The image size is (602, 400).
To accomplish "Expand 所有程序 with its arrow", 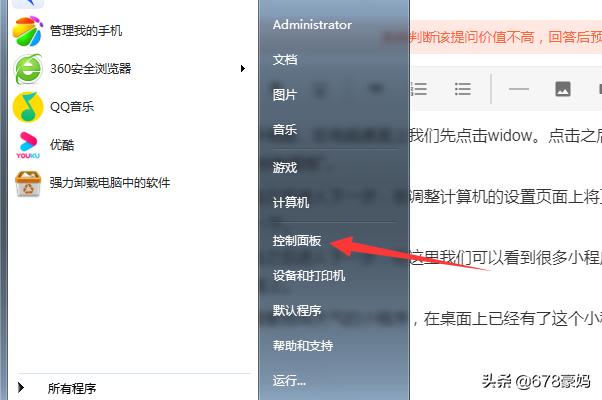I will (x=21, y=388).
